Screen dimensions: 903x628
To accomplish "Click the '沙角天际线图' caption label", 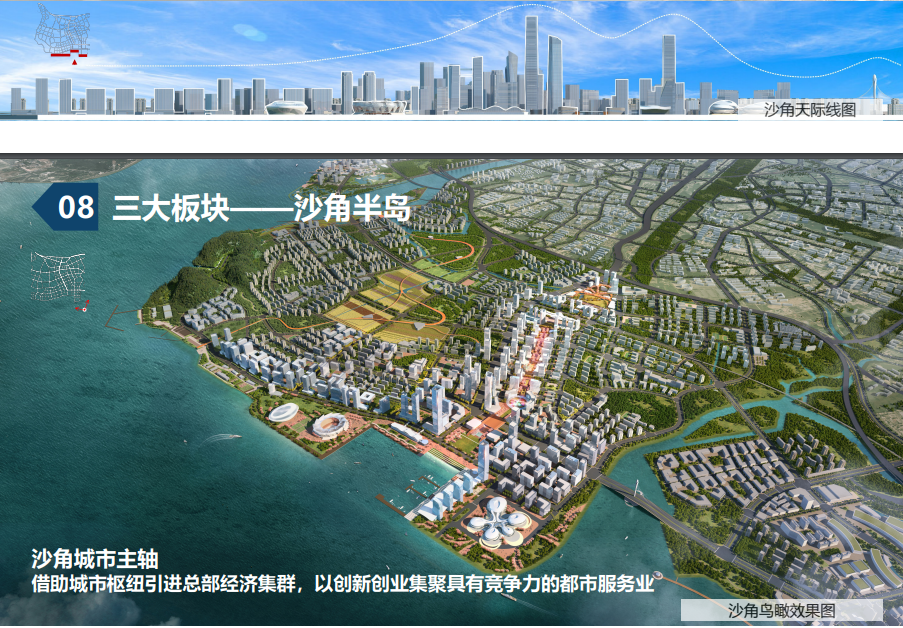I will point(810,109).
